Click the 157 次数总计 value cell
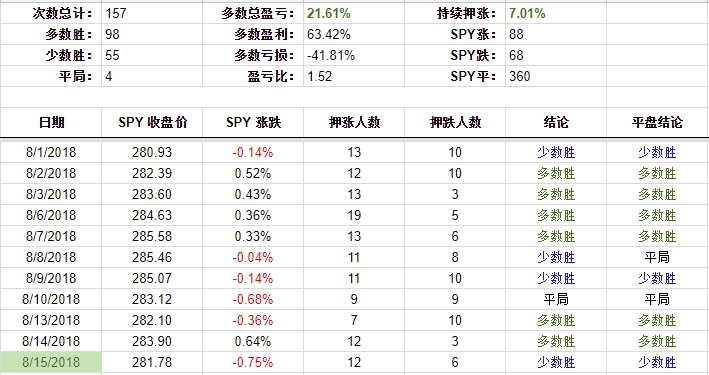709x375 pixels. click(x=152, y=13)
